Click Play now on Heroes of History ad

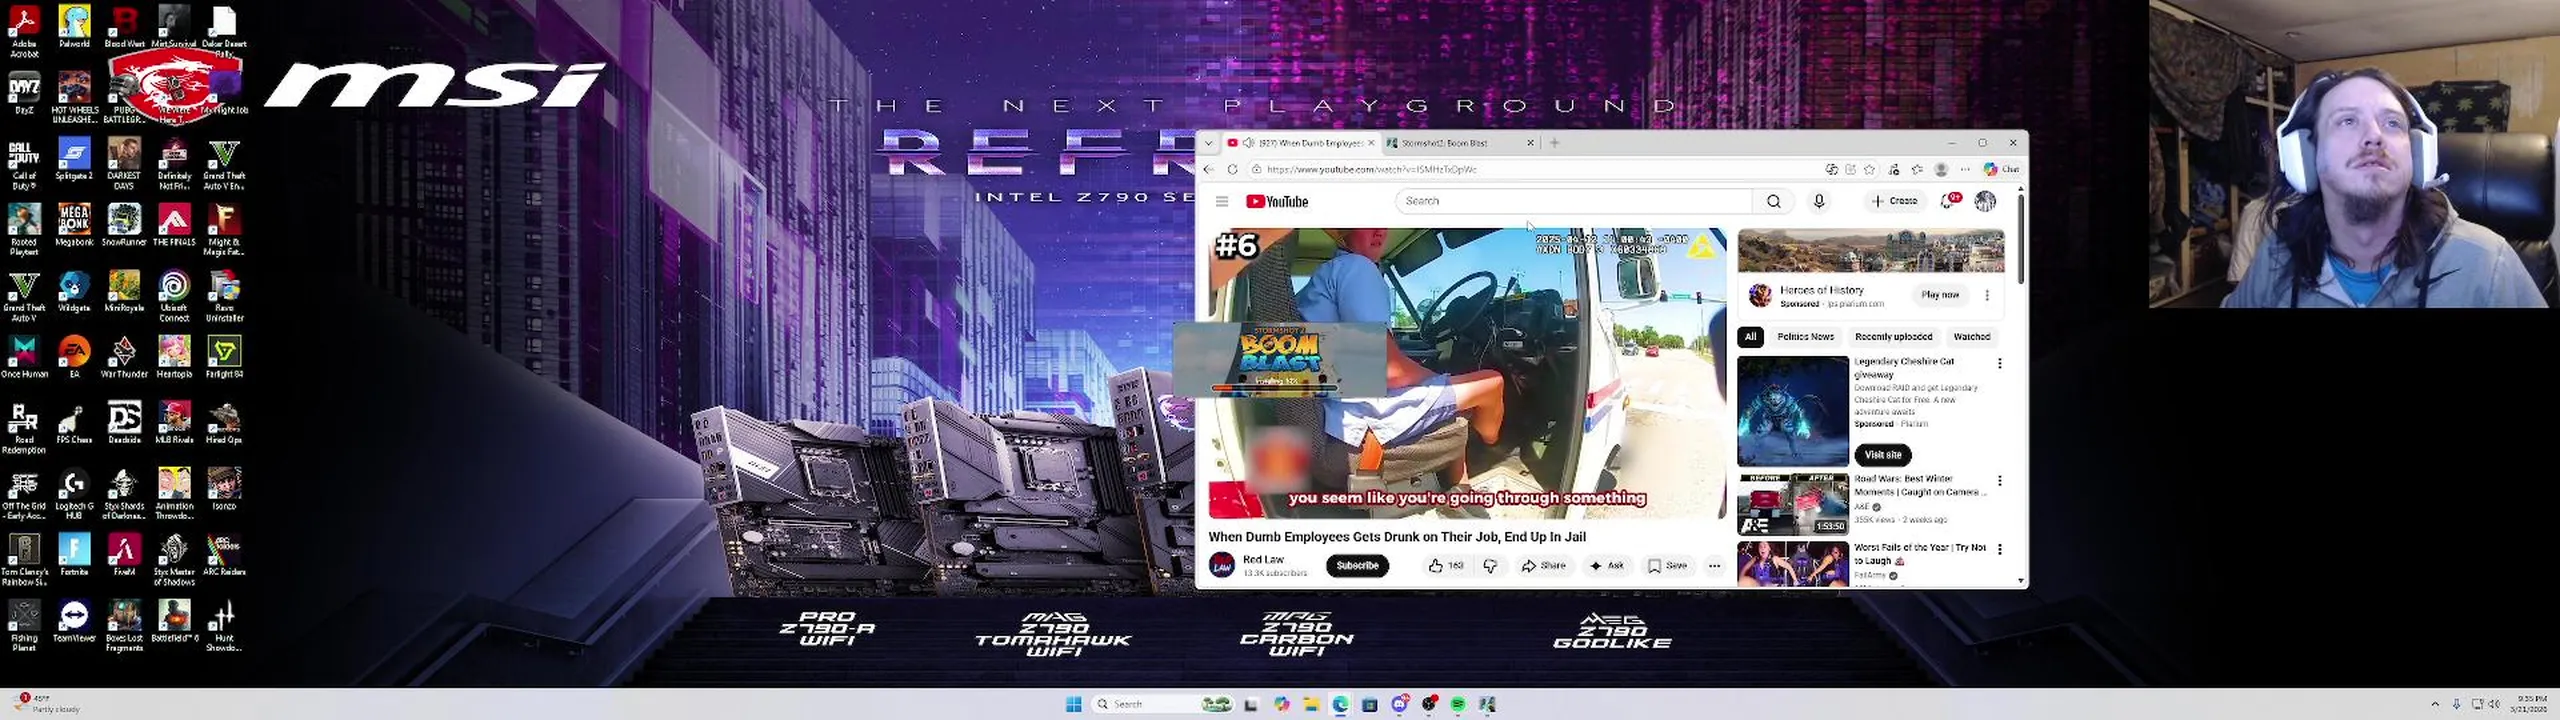click(1939, 295)
